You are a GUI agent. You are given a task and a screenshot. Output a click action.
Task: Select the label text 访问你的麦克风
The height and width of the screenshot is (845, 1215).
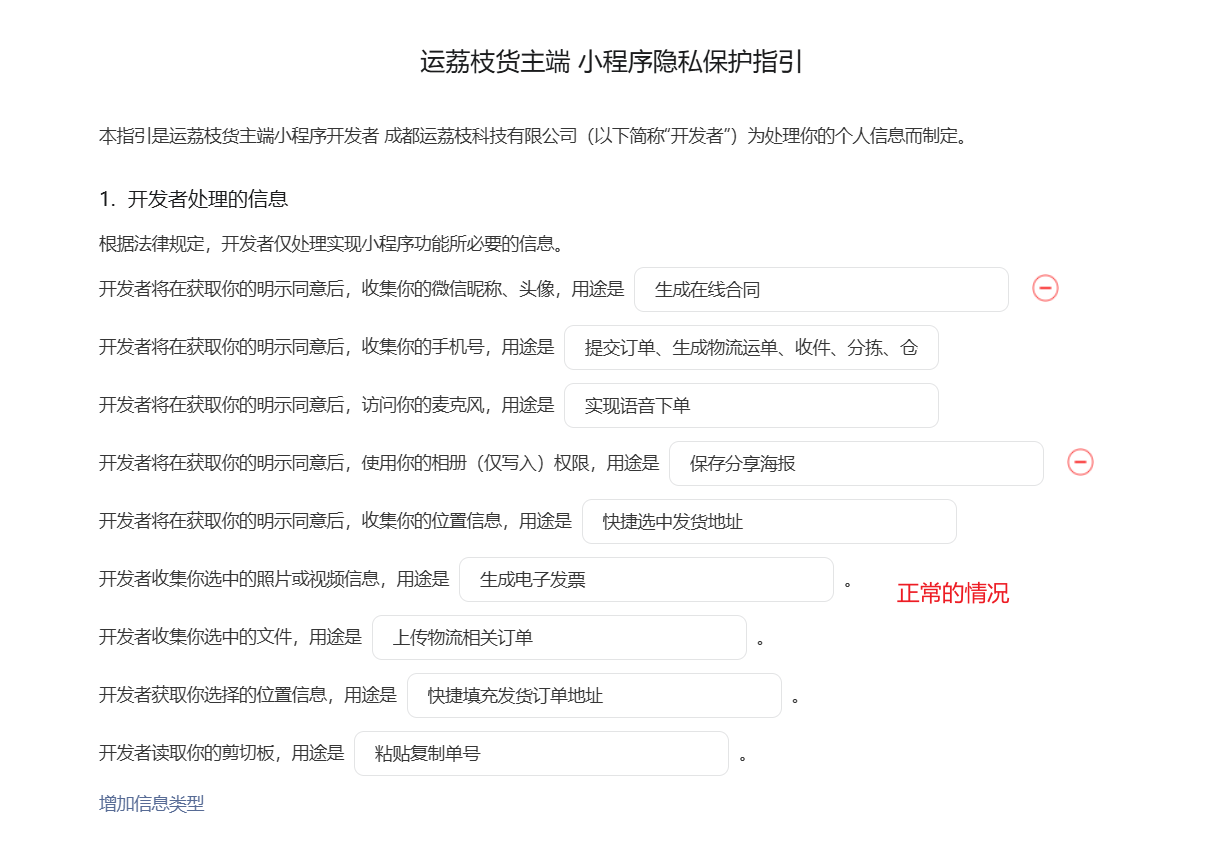[423, 406]
